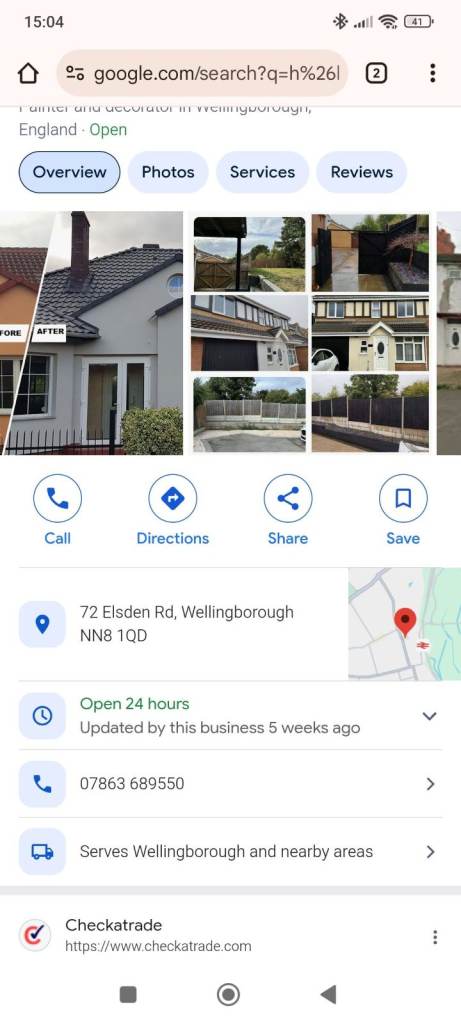Switch to the Photos tab
The height and width of the screenshot is (1024, 461).
click(x=168, y=172)
